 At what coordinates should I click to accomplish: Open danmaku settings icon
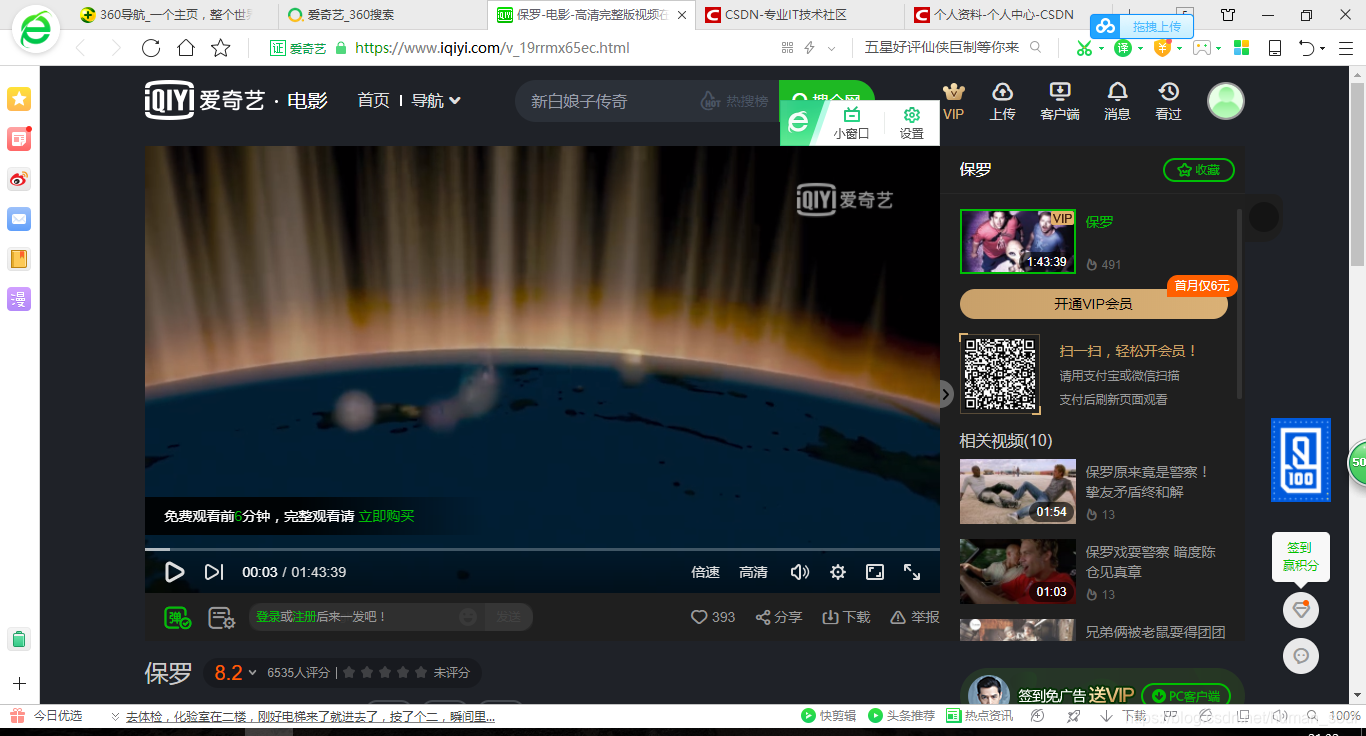click(221, 618)
